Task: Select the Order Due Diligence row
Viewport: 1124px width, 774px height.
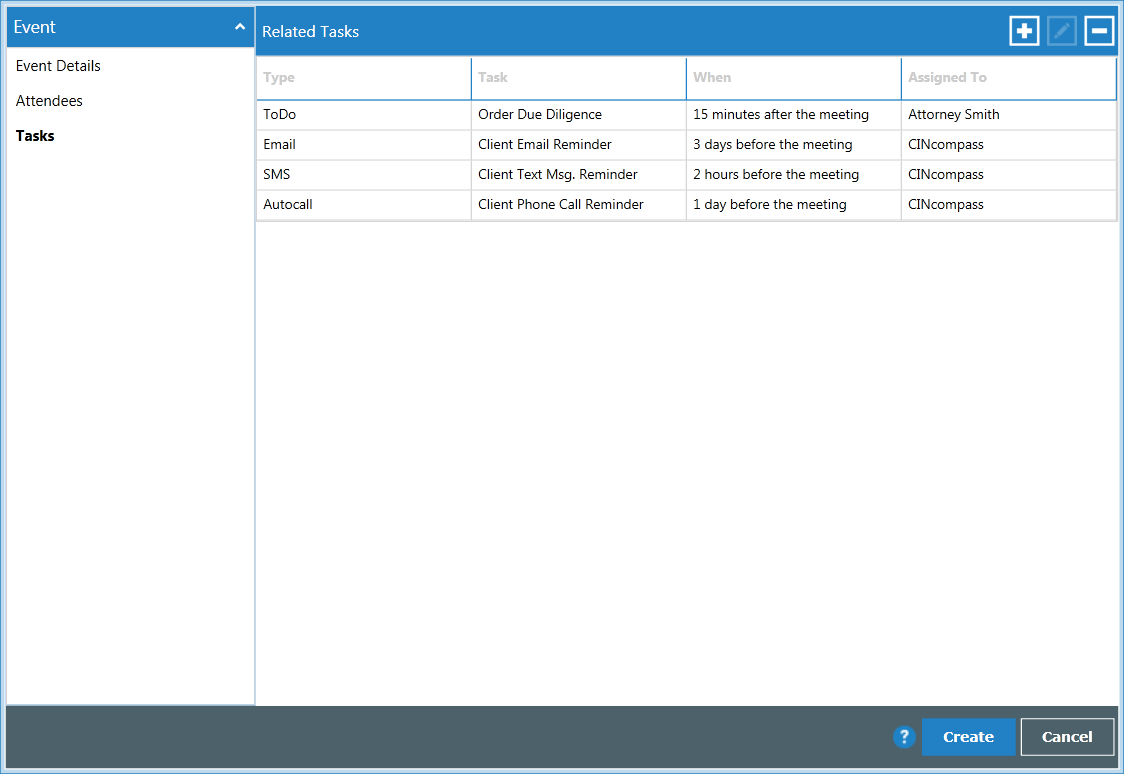Action: pos(540,114)
